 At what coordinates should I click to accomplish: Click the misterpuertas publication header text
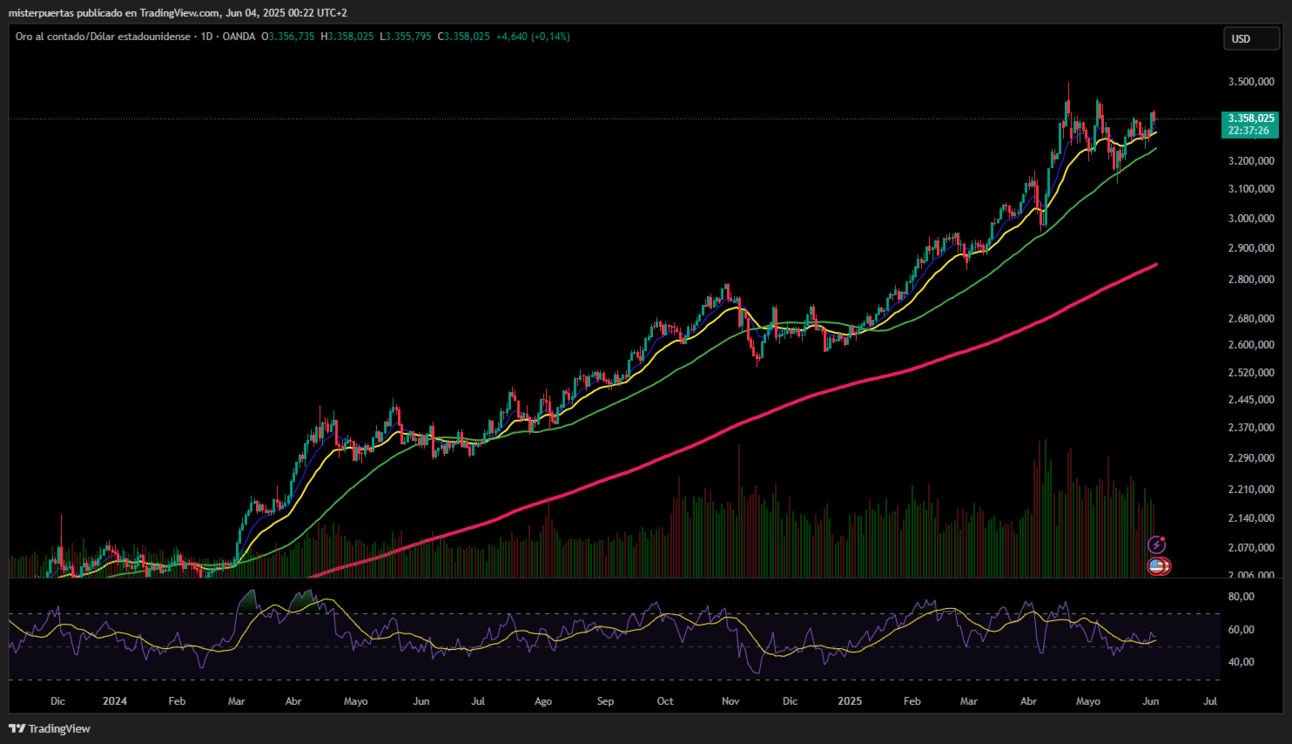(179, 12)
